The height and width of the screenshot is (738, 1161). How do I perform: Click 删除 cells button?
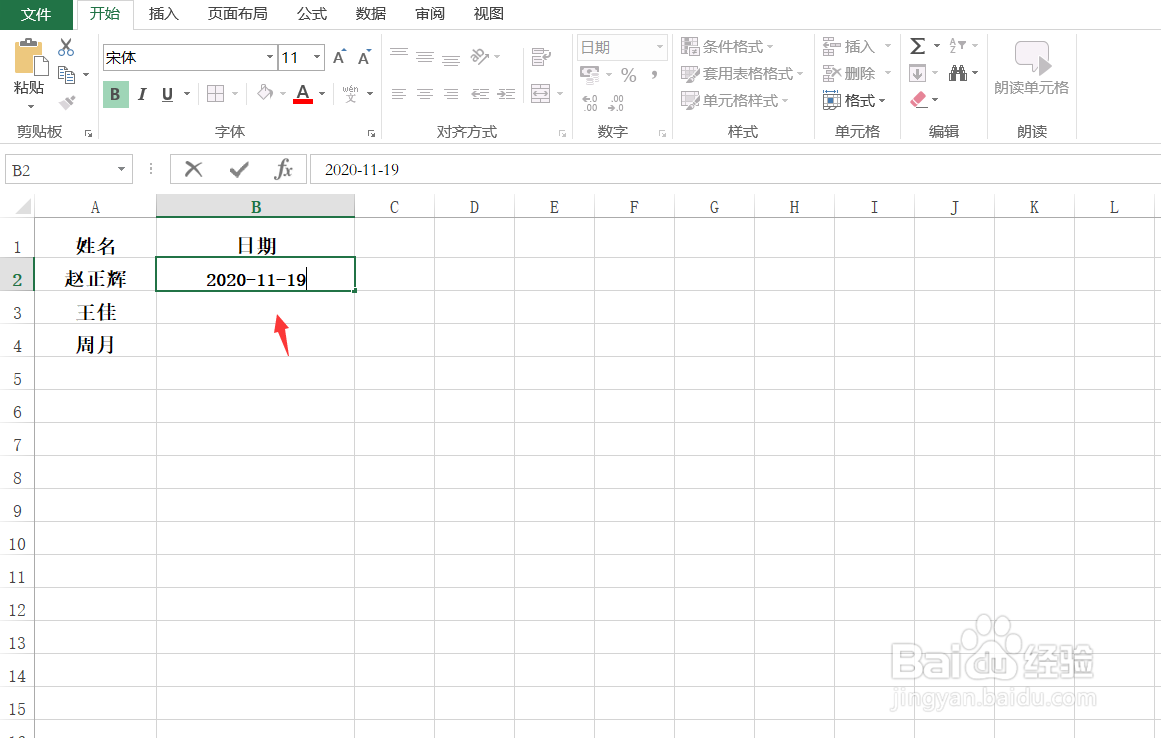point(849,73)
